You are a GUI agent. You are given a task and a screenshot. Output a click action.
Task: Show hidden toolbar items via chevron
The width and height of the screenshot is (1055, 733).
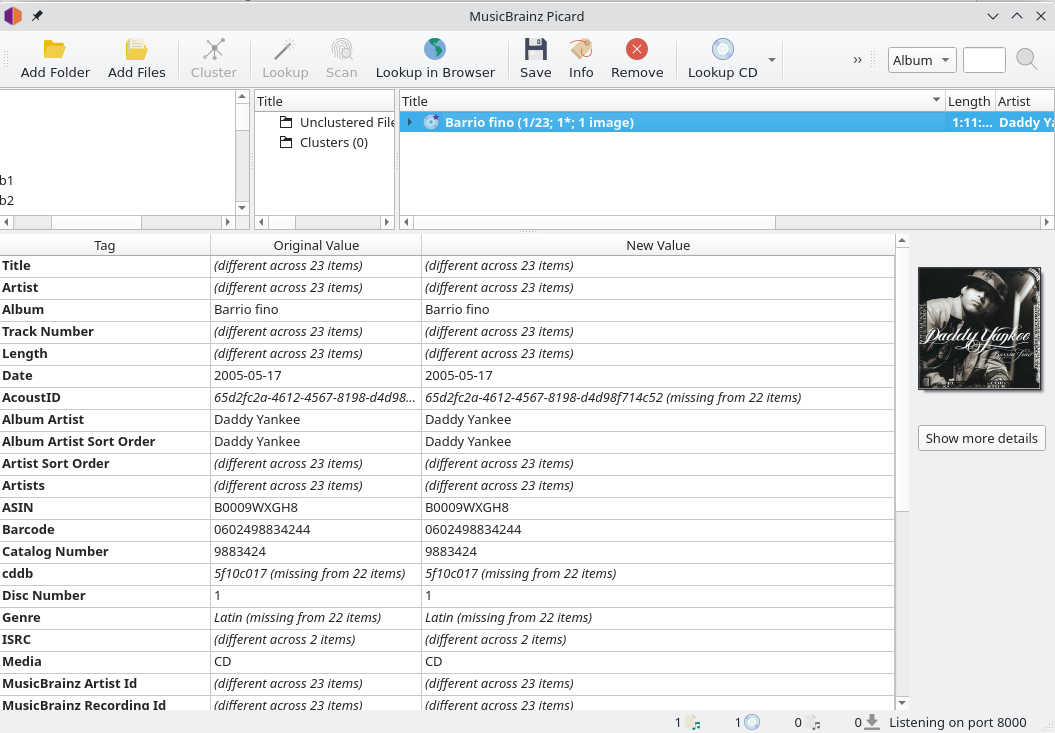(x=858, y=60)
